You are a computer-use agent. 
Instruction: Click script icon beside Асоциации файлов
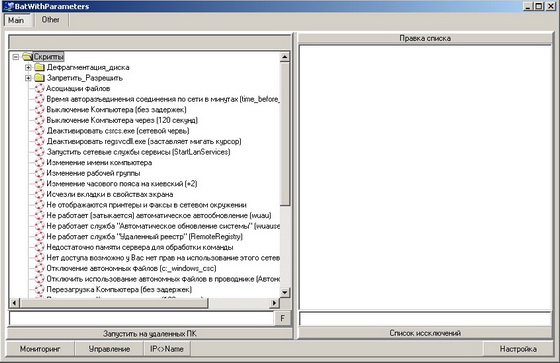click(39, 89)
